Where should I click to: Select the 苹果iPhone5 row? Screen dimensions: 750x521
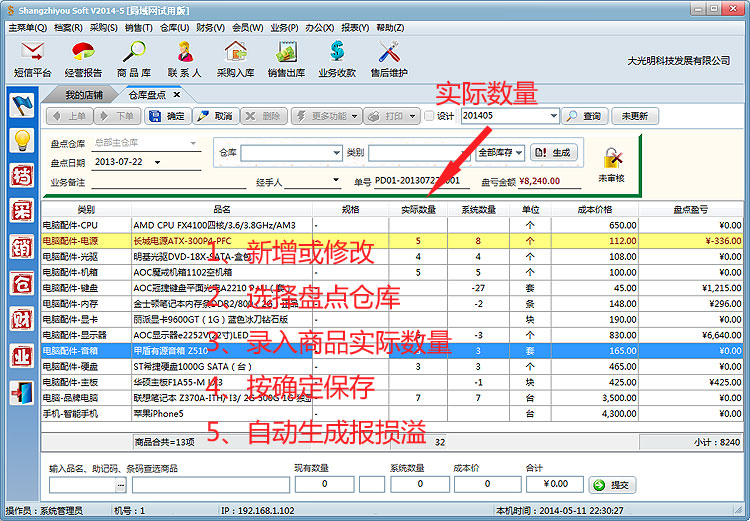392,414
